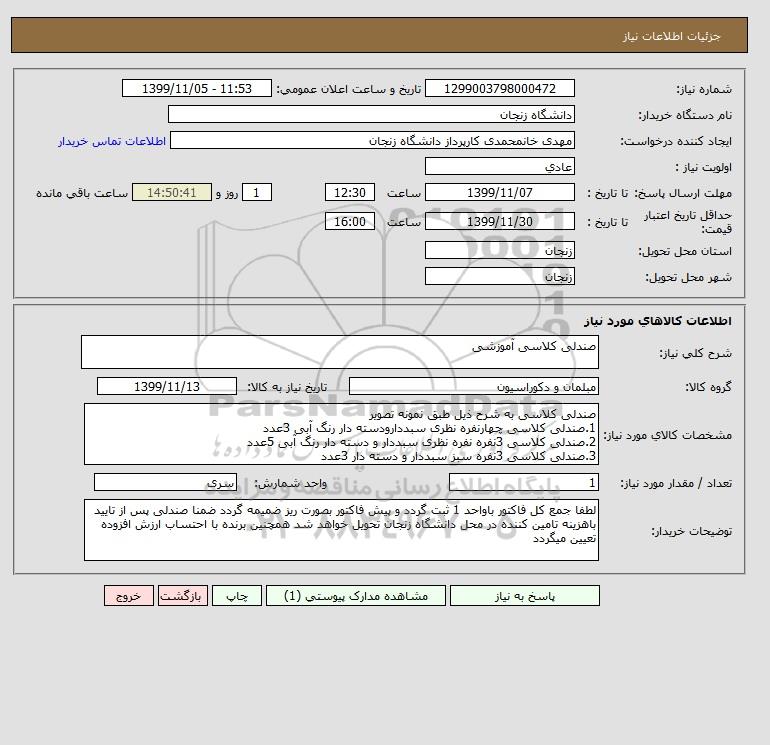Click the حداقل تاریخ اعتبار قیمت label

tap(688, 222)
